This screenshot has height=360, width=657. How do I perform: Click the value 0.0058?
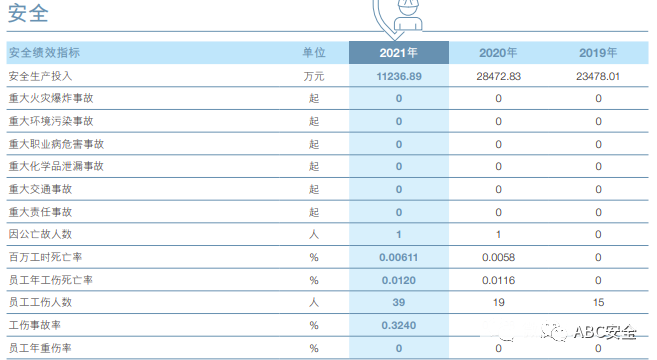tap(498, 257)
